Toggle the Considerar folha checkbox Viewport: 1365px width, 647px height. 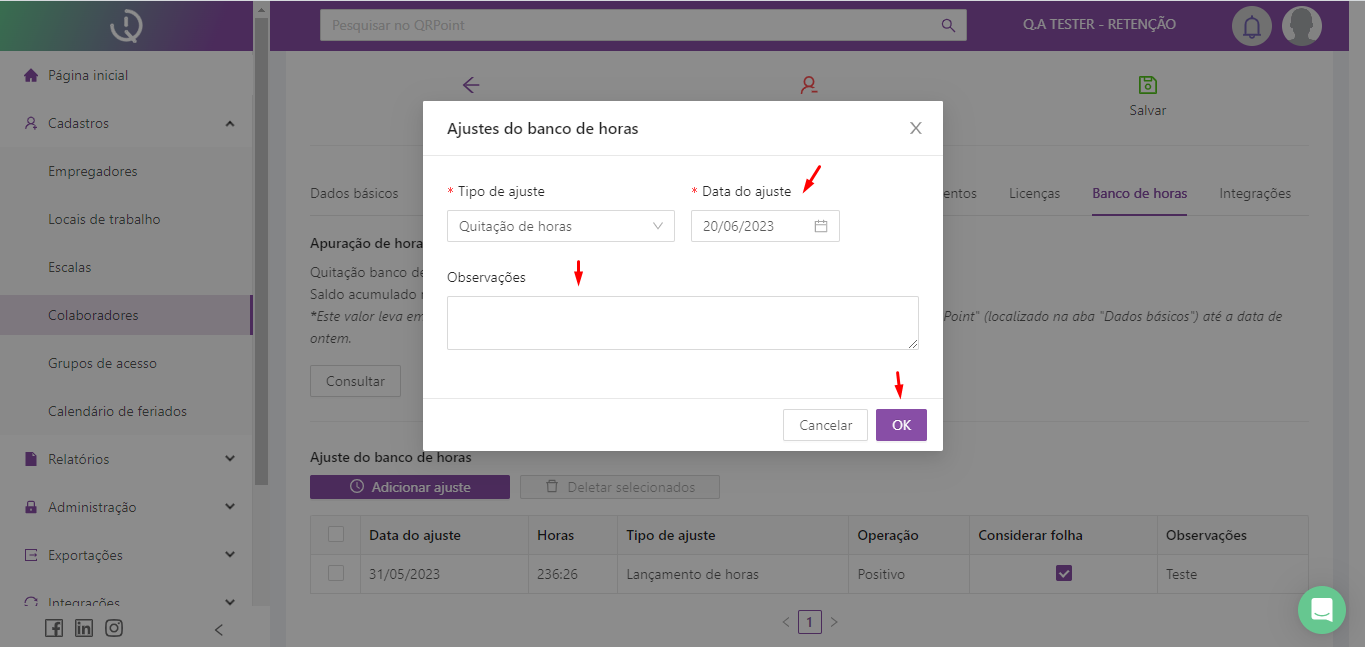pos(1064,574)
